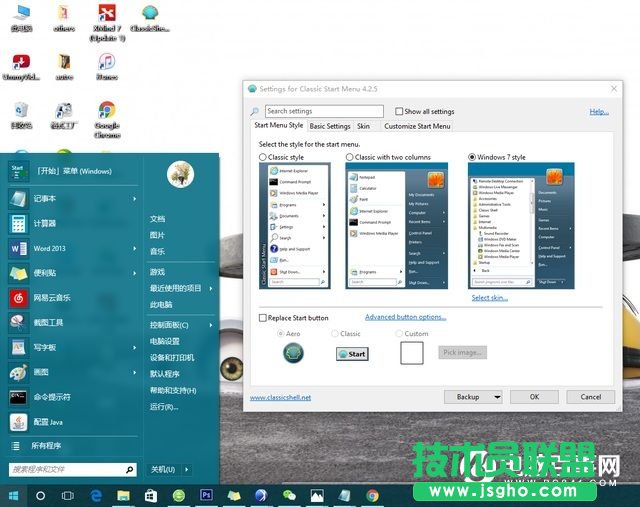Open WeChat from the taskbar
This screenshot has width=640, height=507.
pyautogui.click(x=289, y=496)
